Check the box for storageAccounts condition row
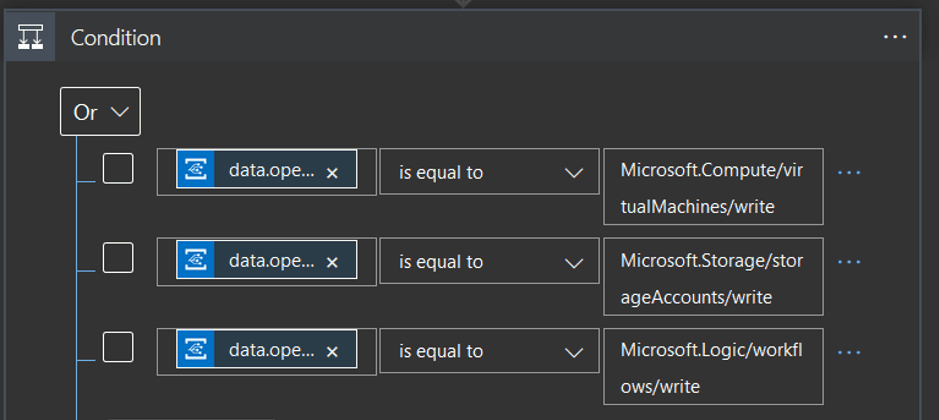Image resolution: width=939 pixels, height=420 pixels. (118, 258)
